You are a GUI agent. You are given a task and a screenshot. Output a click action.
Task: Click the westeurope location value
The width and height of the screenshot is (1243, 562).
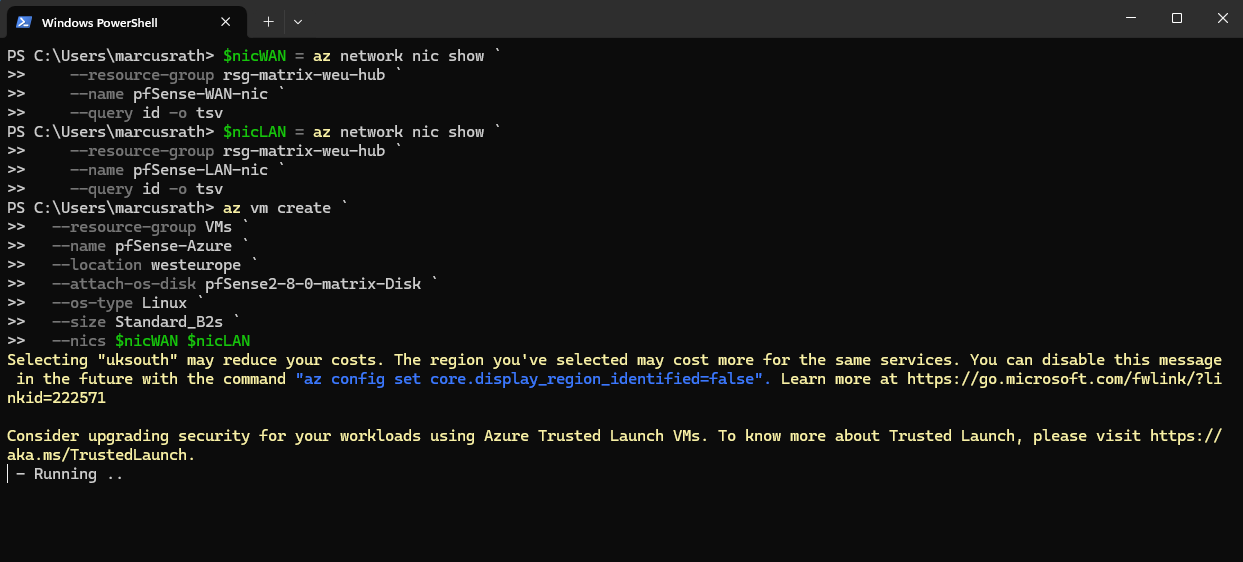tap(196, 265)
